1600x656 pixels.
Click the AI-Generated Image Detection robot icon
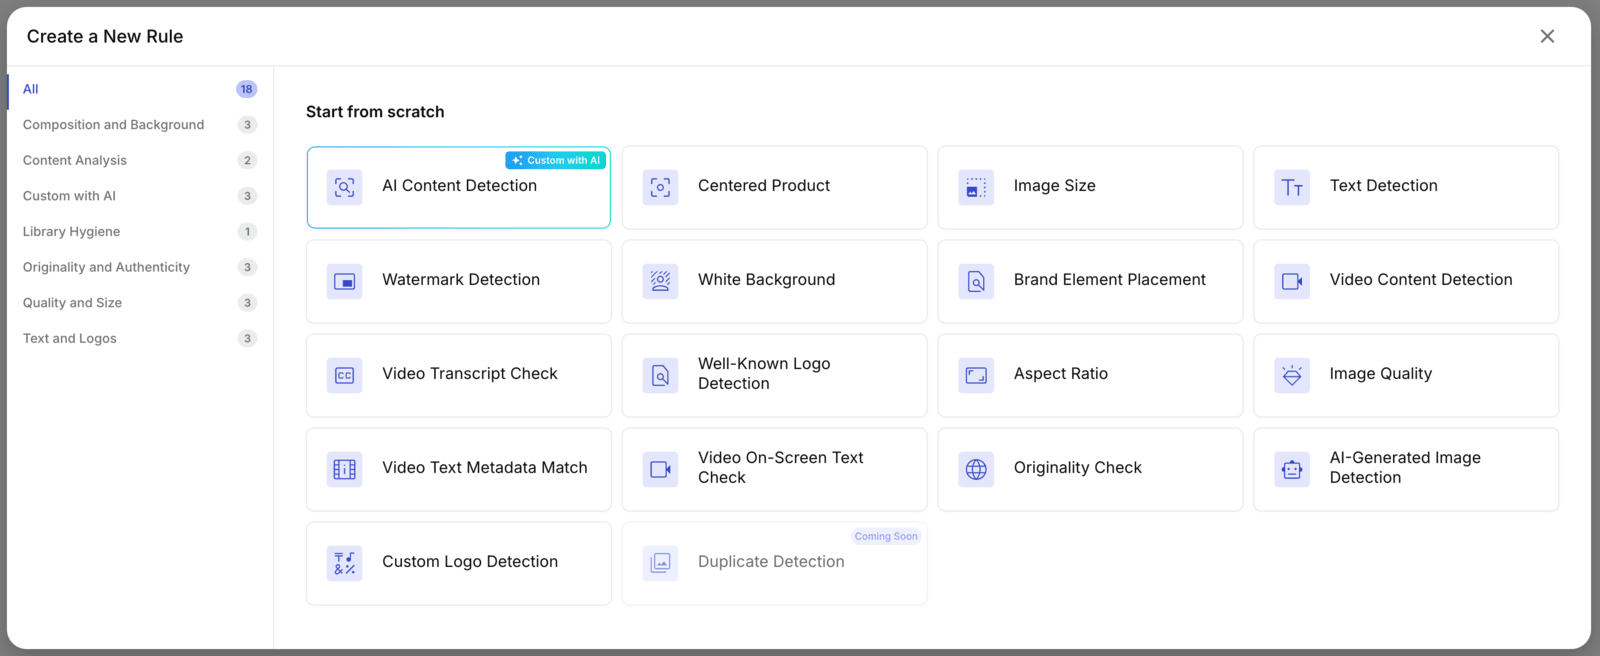(x=1292, y=469)
